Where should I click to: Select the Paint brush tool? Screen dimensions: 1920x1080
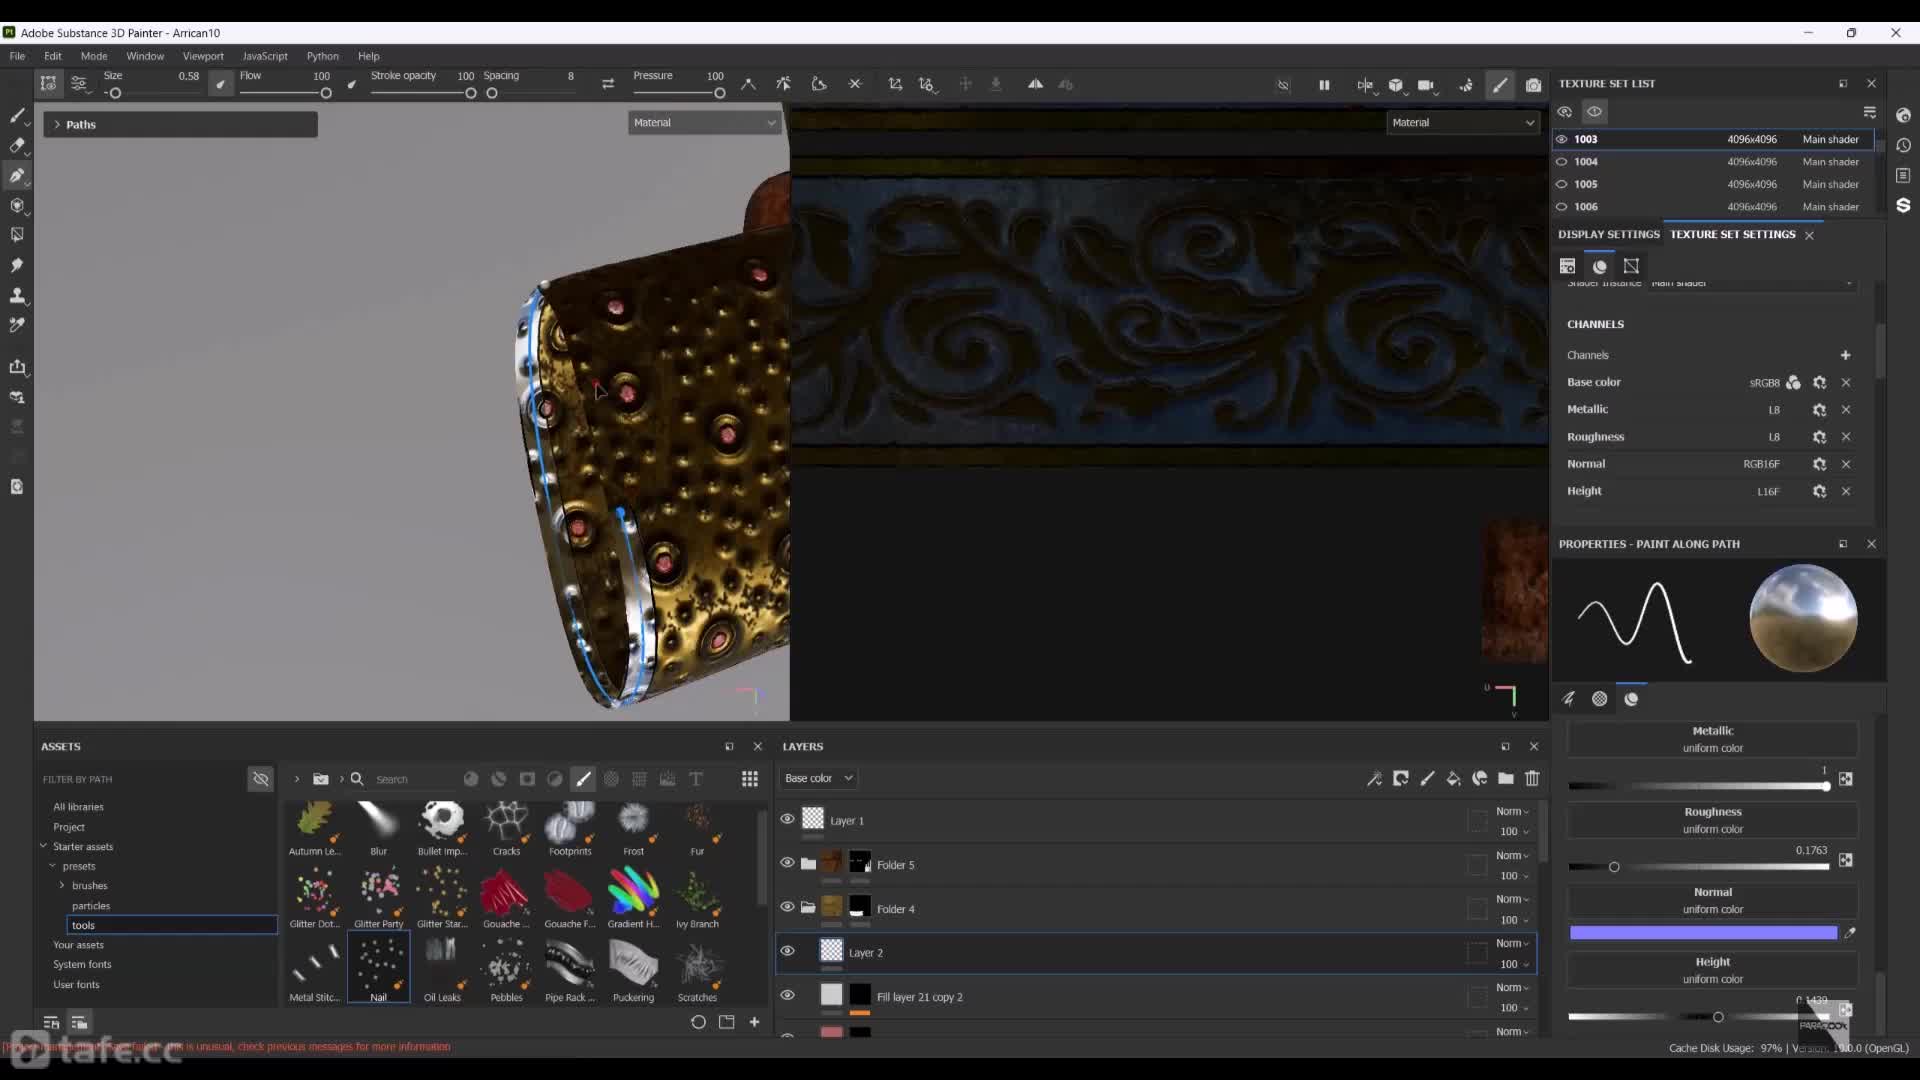17,115
